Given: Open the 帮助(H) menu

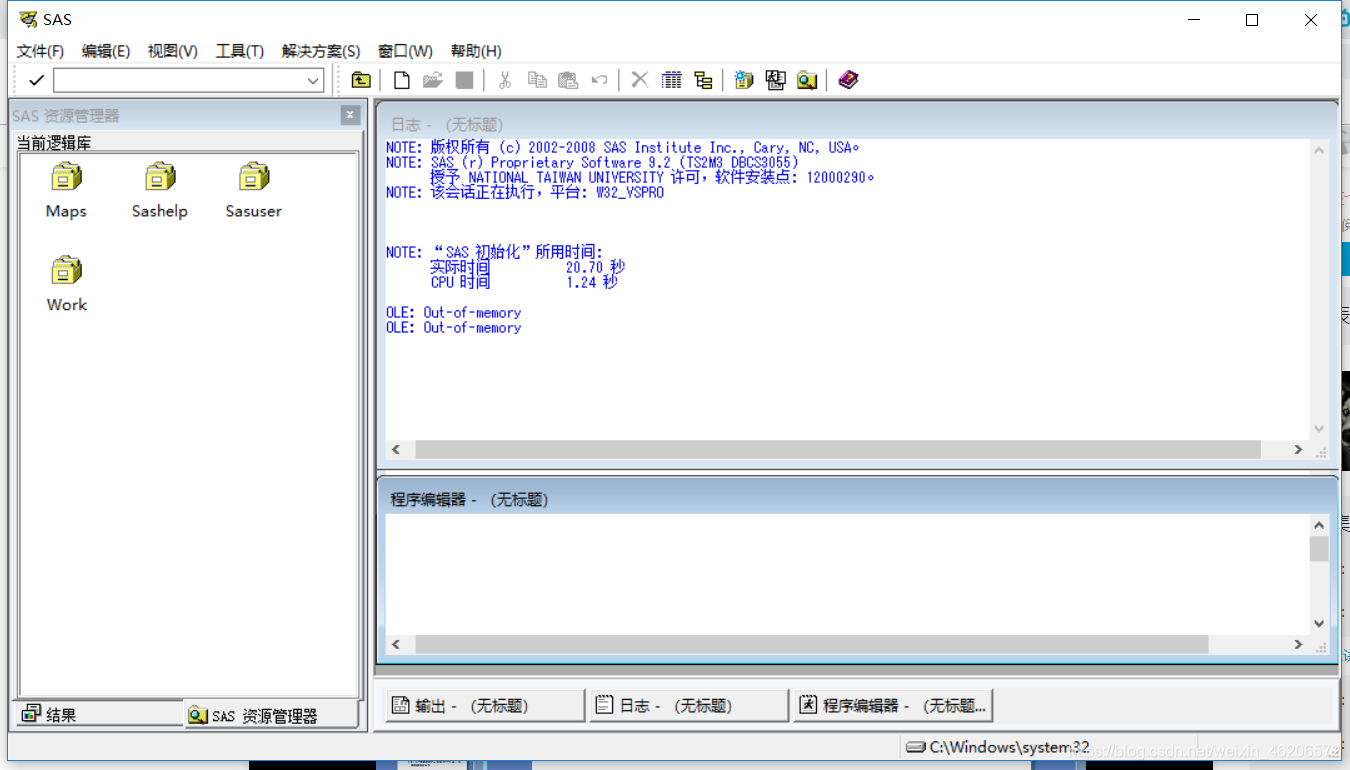Looking at the screenshot, I should pos(476,51).
